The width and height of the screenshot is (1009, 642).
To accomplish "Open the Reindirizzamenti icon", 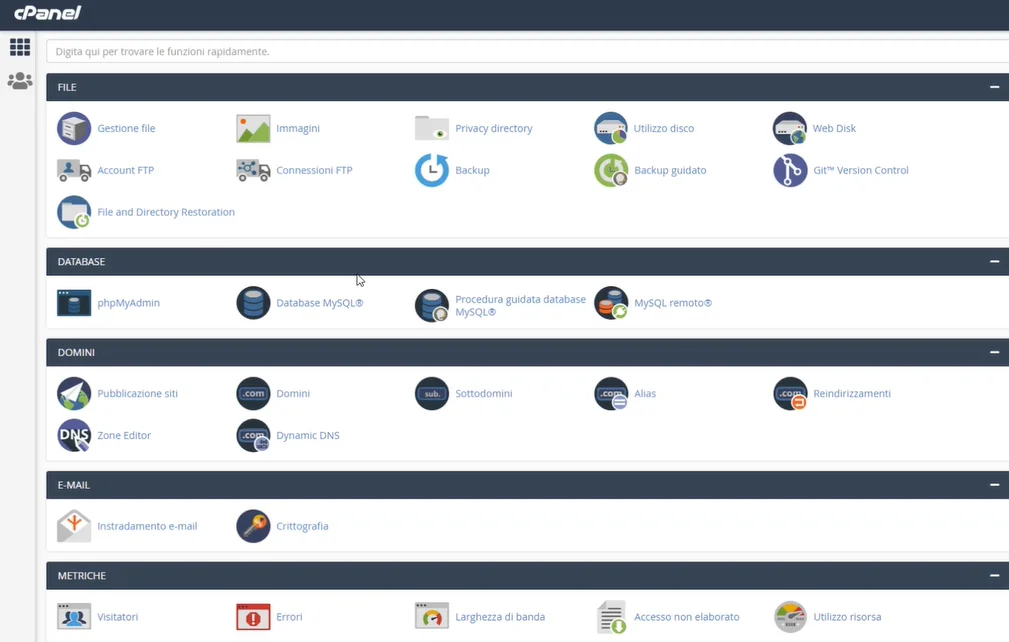I will click(790, 394).
